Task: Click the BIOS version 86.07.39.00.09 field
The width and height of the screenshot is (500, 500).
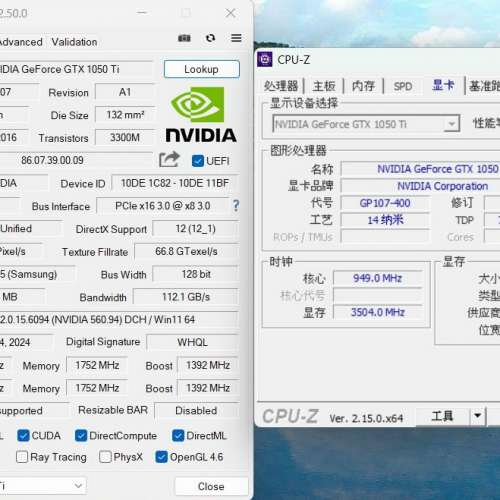Action: tap(76, 160)
